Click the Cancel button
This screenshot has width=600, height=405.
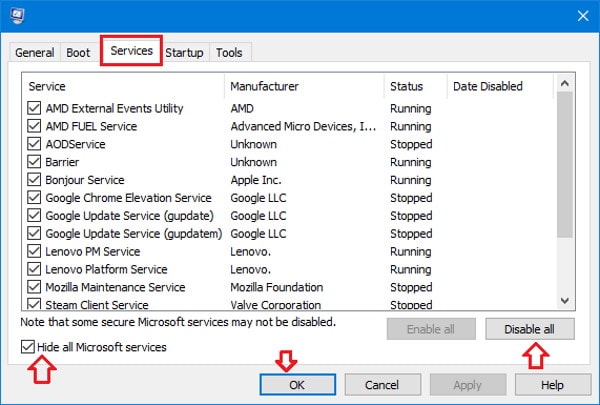pyautogui.click(x=382, y=385)
